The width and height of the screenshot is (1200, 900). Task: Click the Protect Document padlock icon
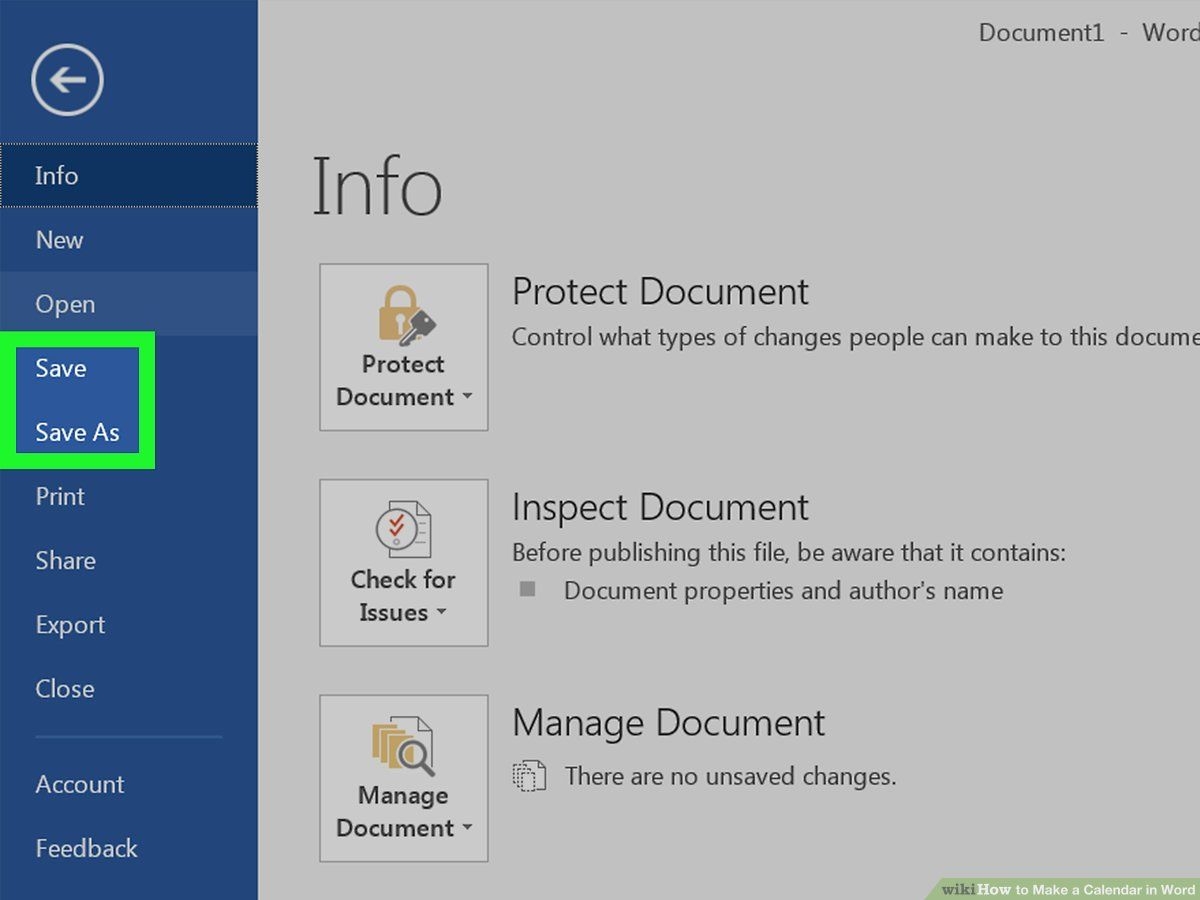[407, 314]
